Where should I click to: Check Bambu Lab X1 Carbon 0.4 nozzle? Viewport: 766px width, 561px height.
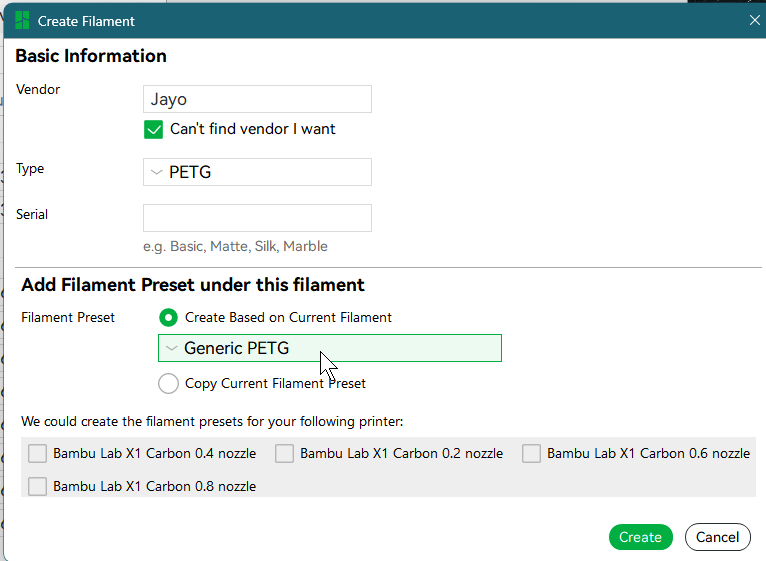(38, 453)
